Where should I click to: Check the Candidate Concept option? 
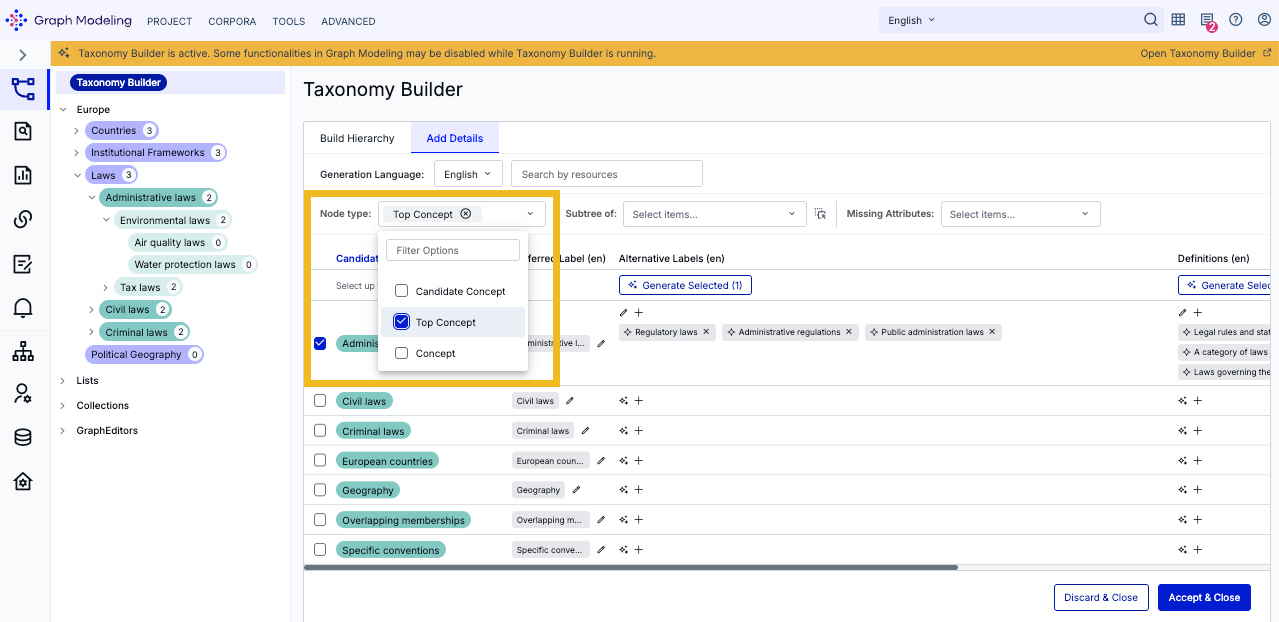(401, 291)
